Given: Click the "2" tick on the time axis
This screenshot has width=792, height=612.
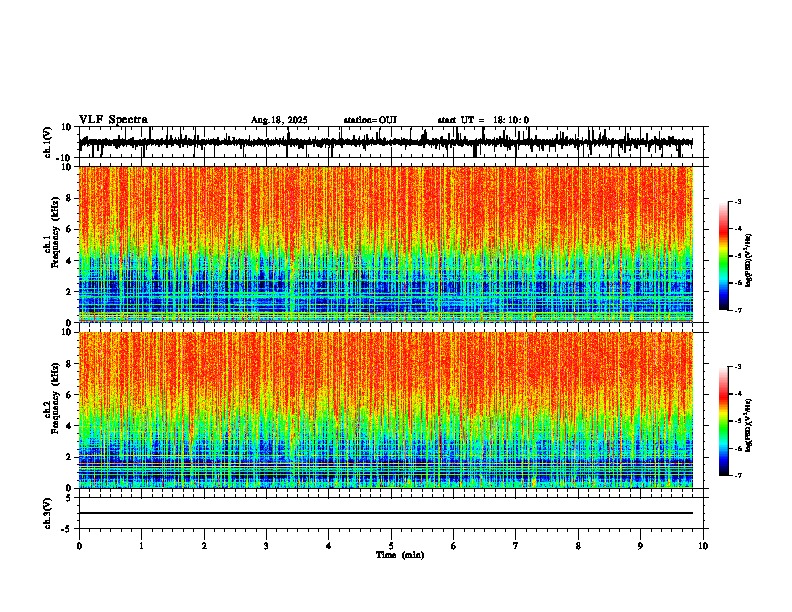Looking at the screenshot, I should (x=204, y=546).
